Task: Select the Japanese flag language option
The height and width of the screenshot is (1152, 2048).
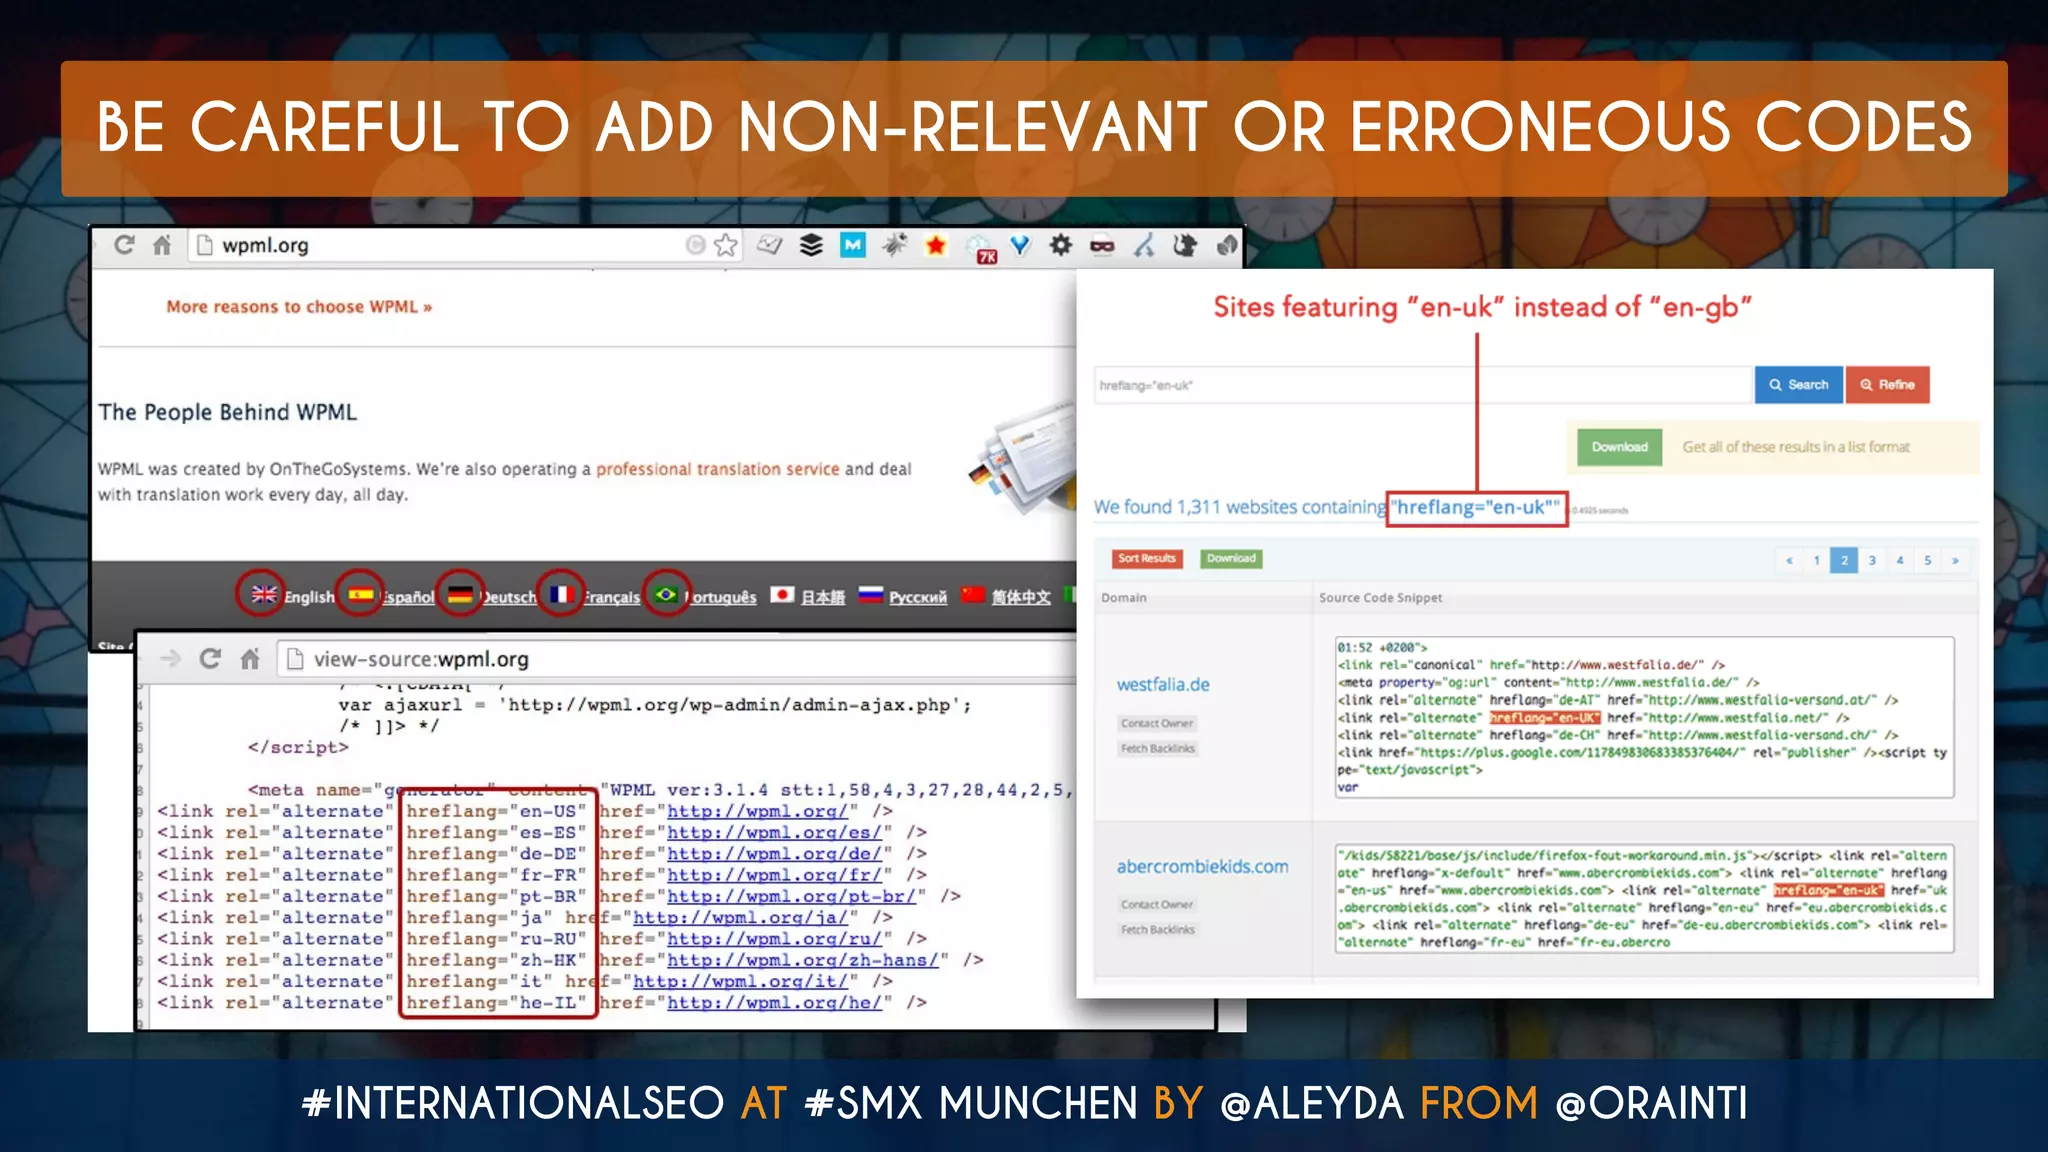Action: (782, 595)
